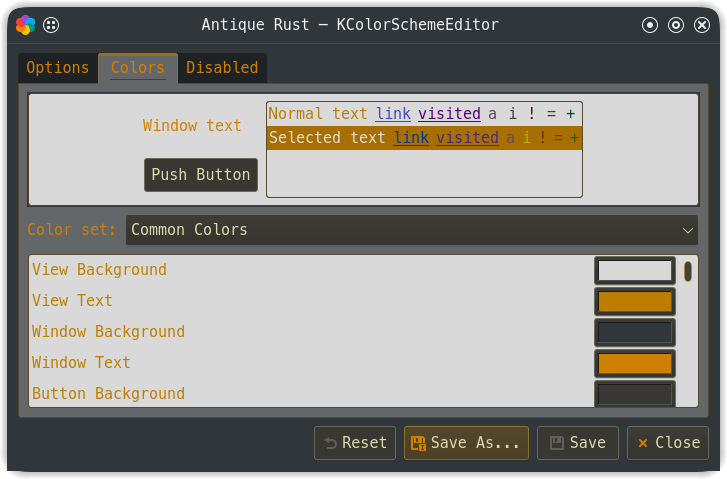Click the Window Text color swatch

click(x=635, y=364)
